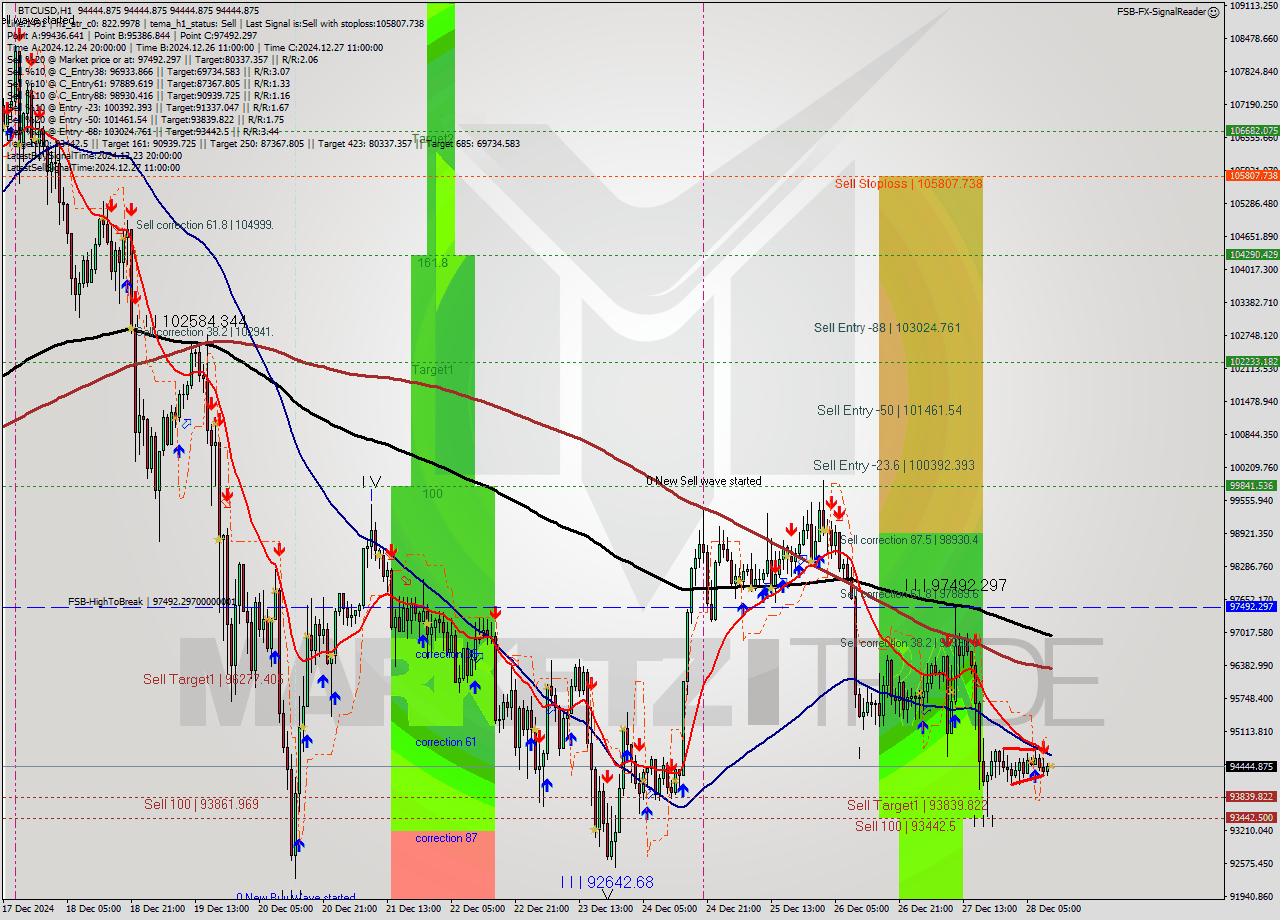Click the 100 level label on green zone
Viewport: 1280px width, 920px height.
pos(432,494)
